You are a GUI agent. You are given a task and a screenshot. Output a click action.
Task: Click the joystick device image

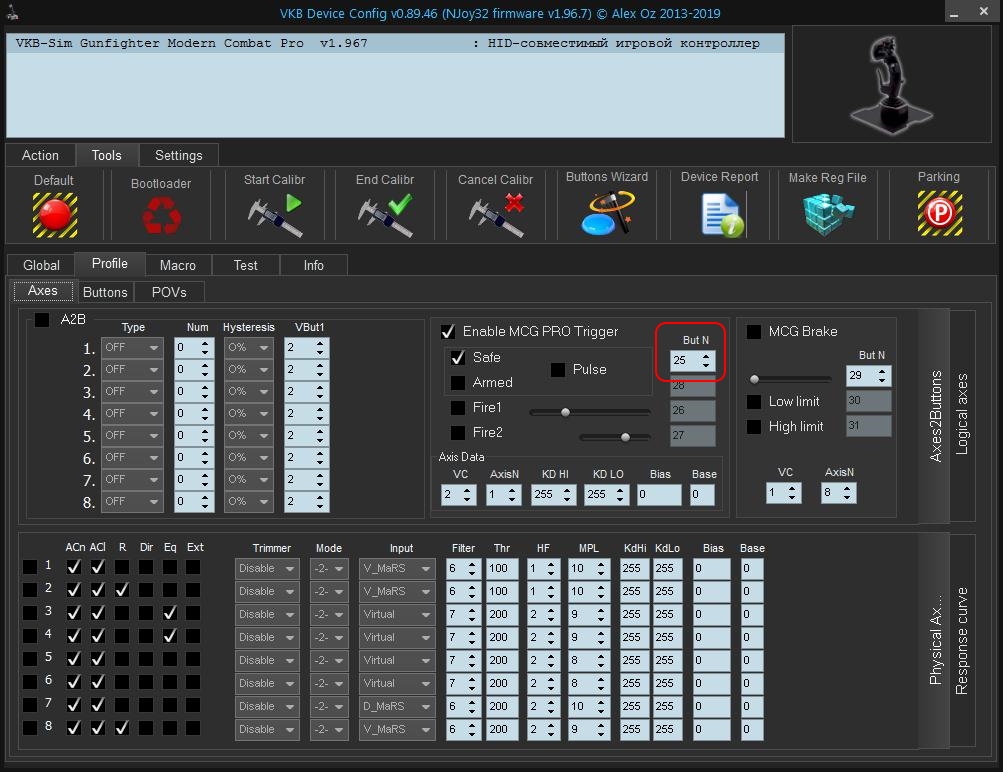pos(891,84)
